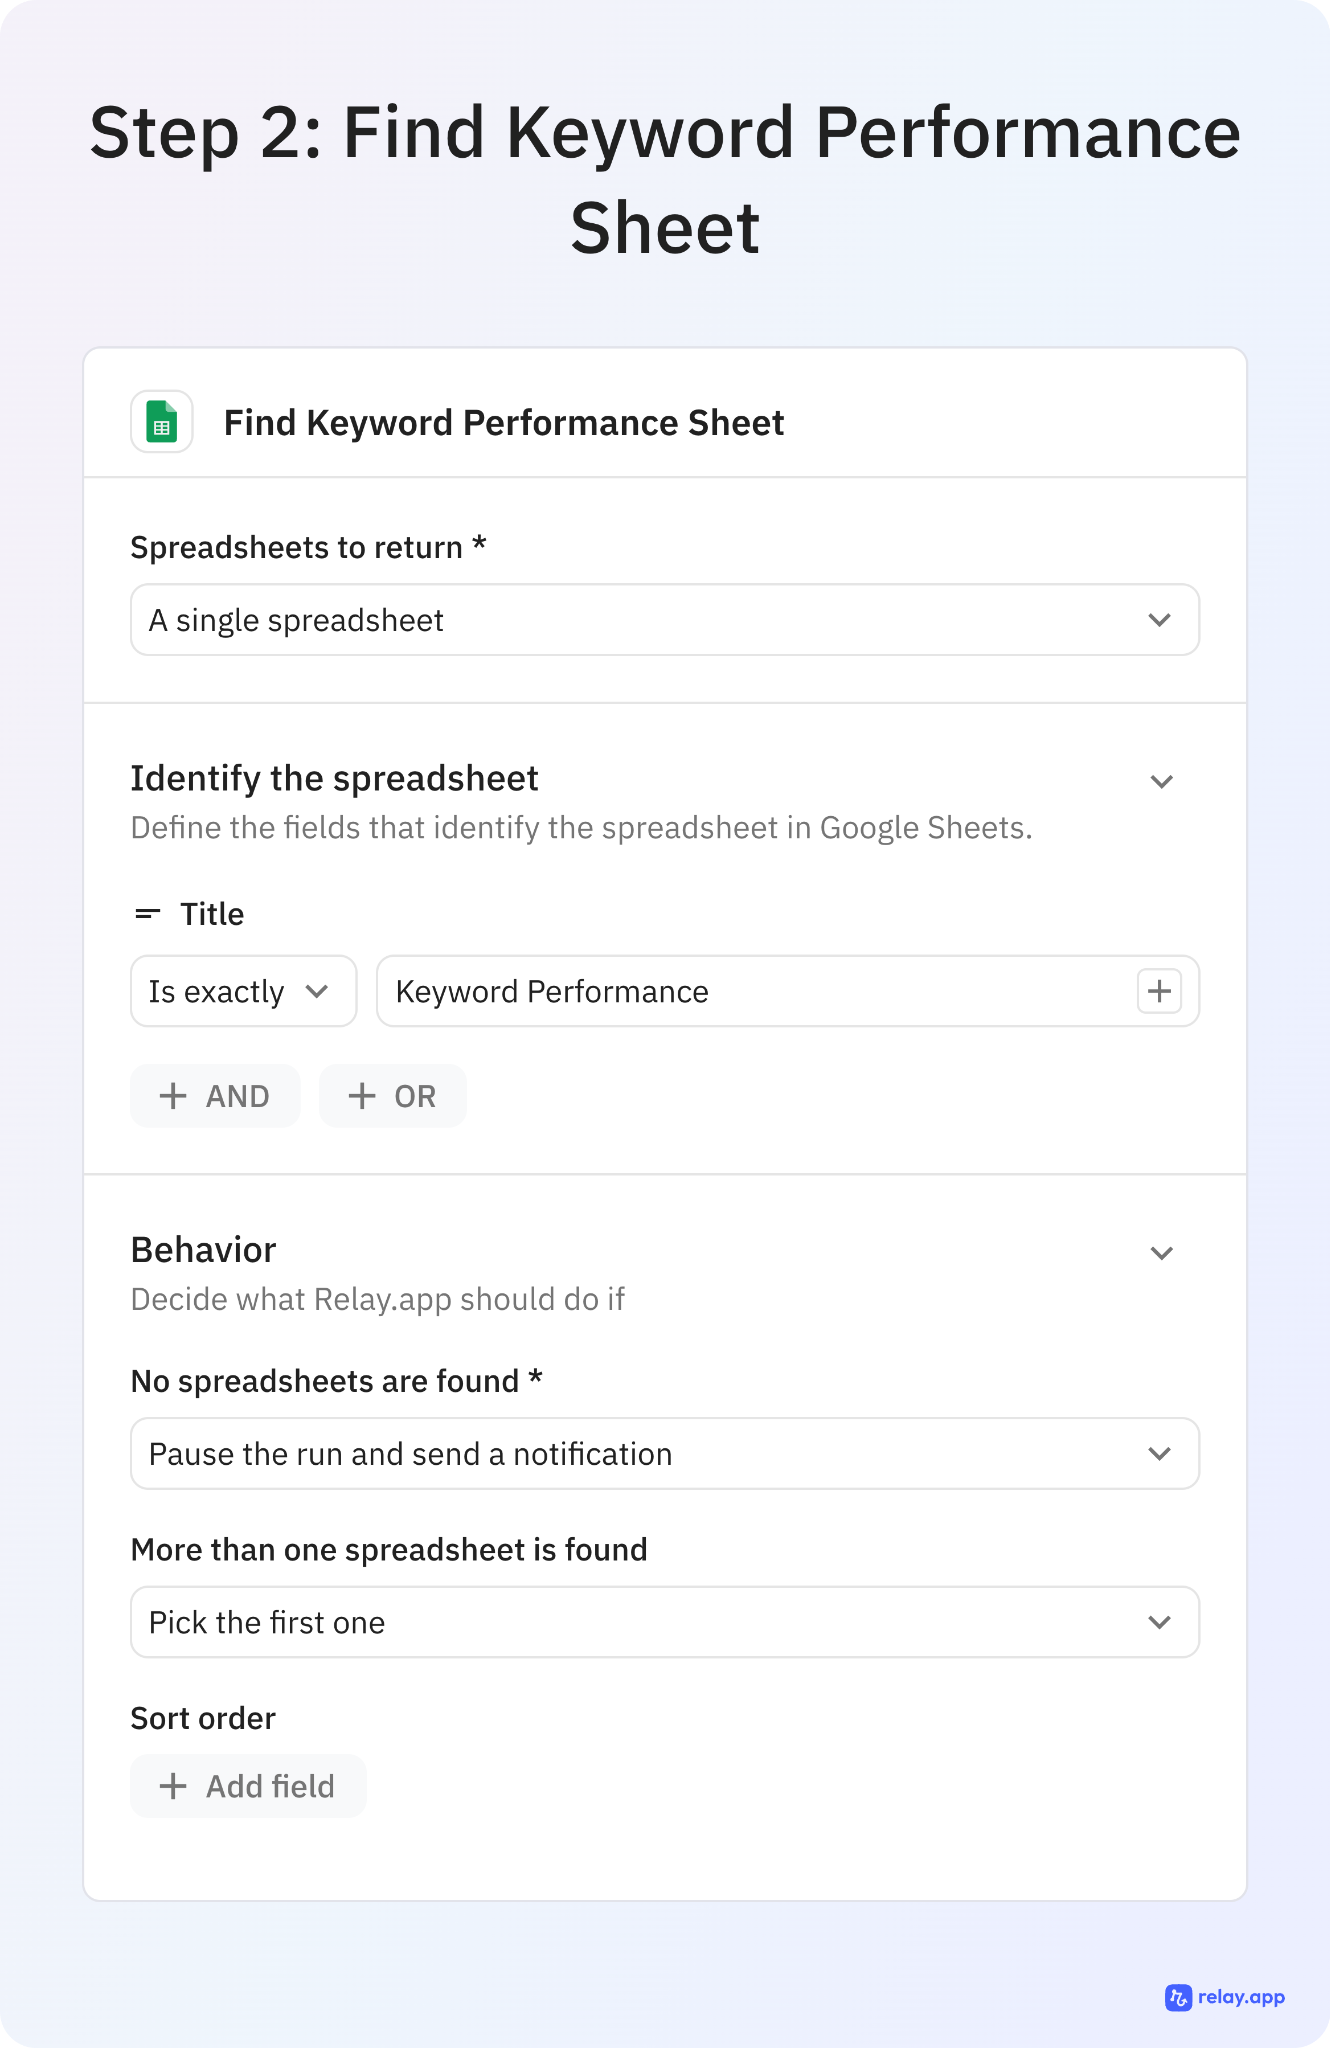Viewport: 1330px width, 2048px height.
Task: Click the text-type icon beside Title
Action: 148,914
